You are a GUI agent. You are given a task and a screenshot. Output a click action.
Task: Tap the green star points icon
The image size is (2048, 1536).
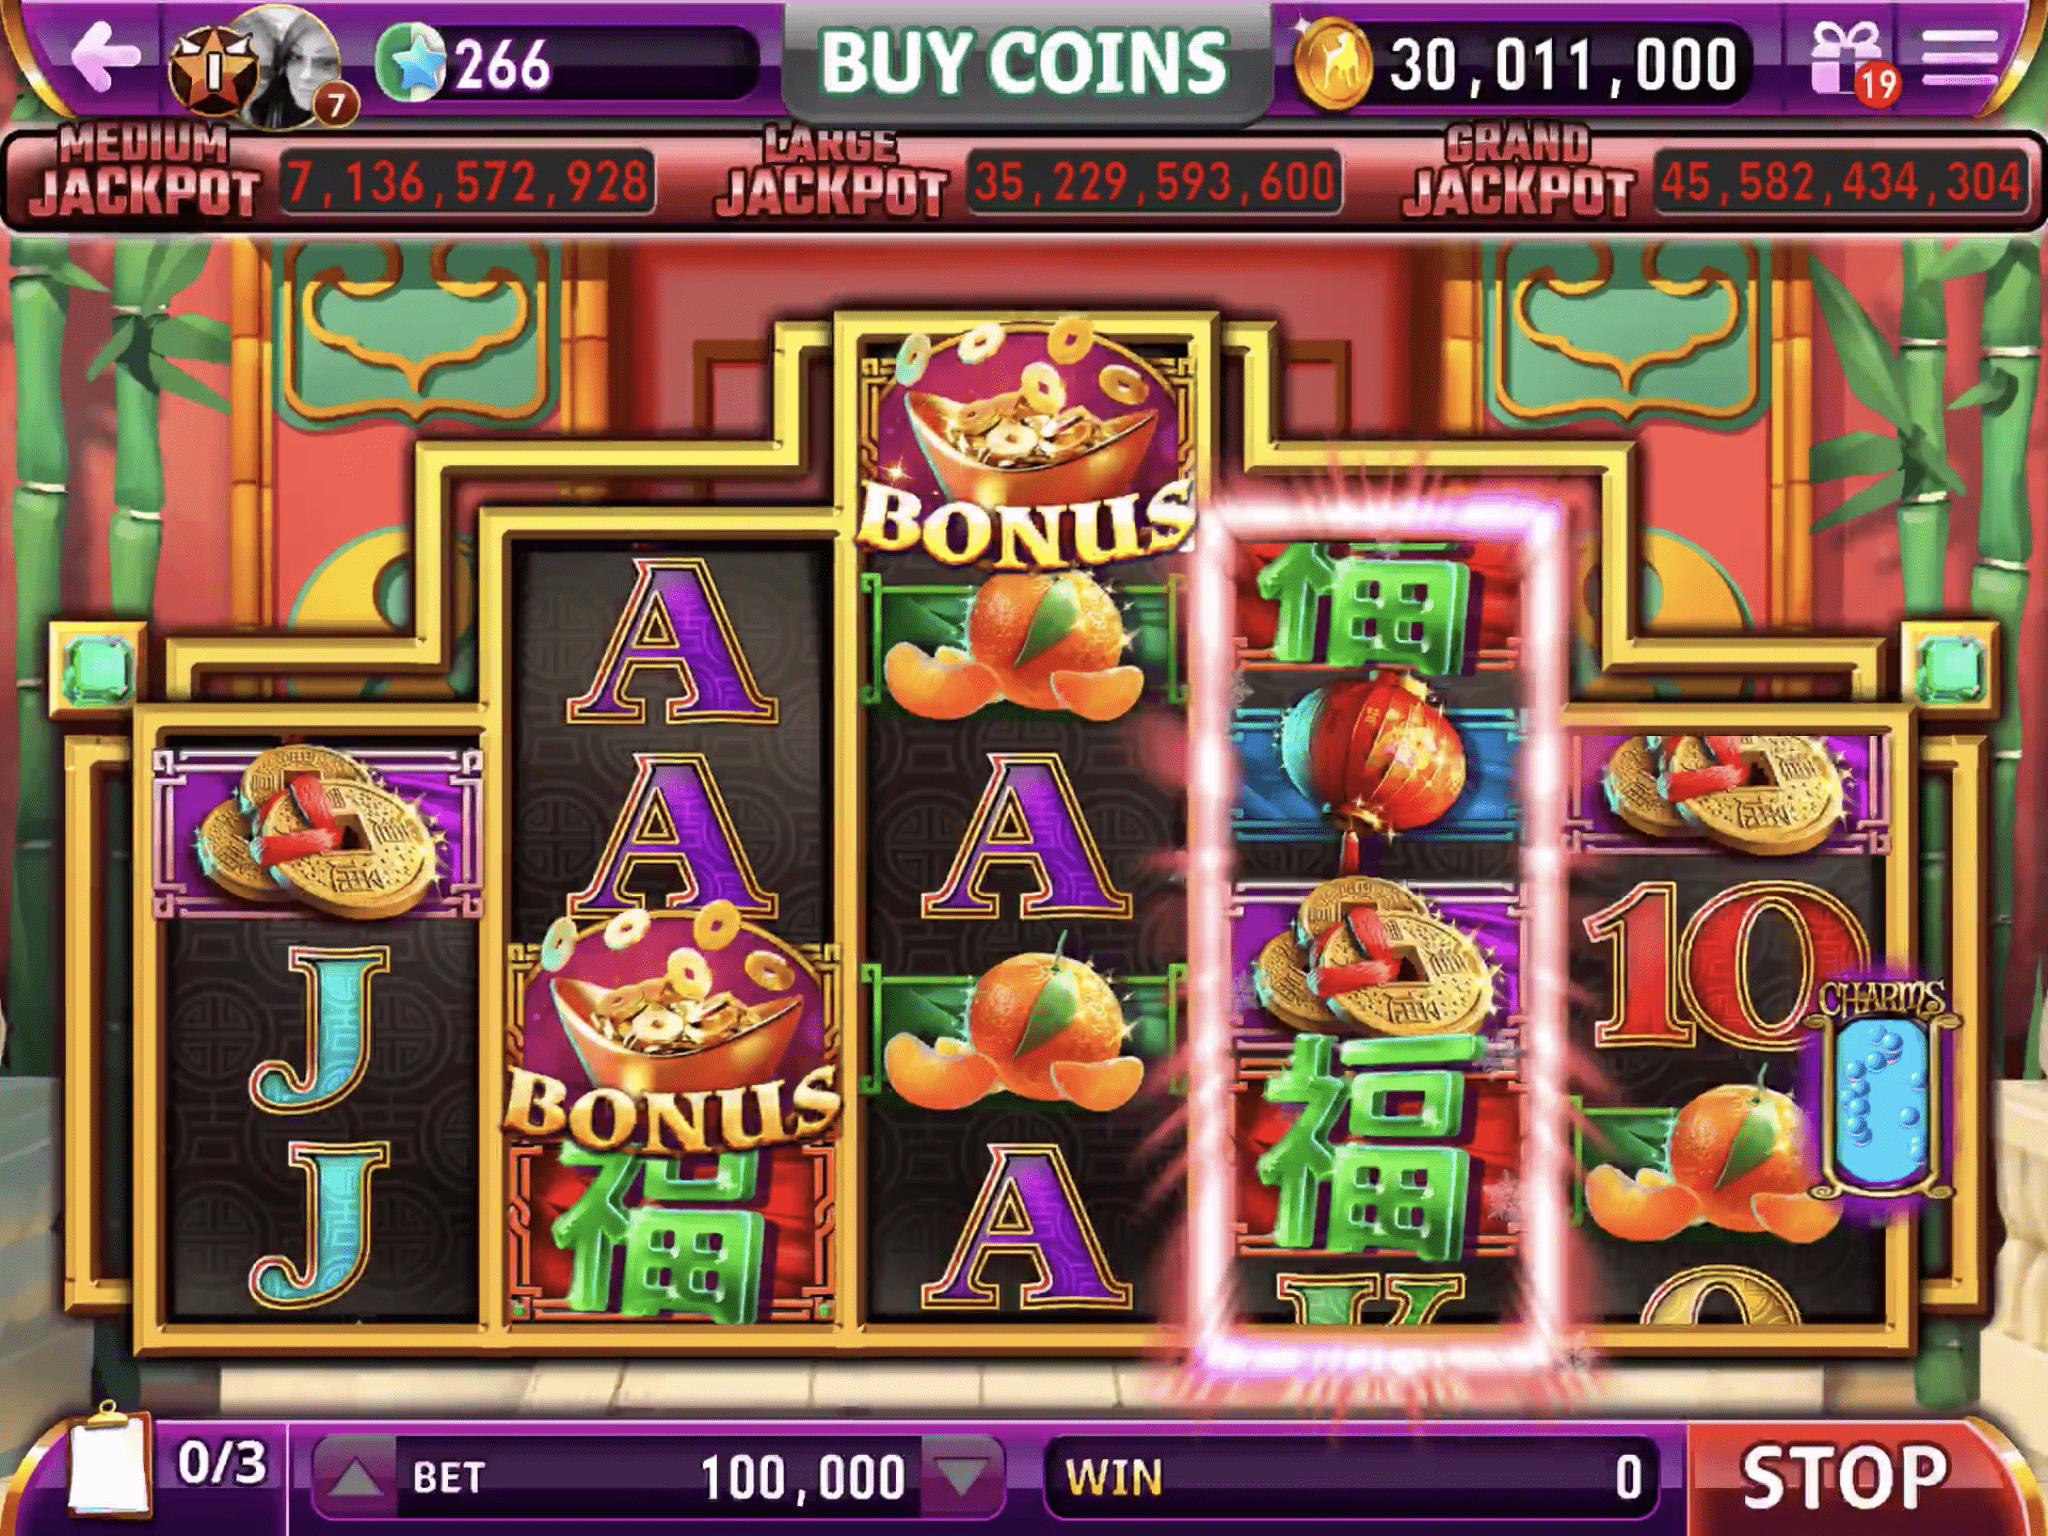(412, 63)
